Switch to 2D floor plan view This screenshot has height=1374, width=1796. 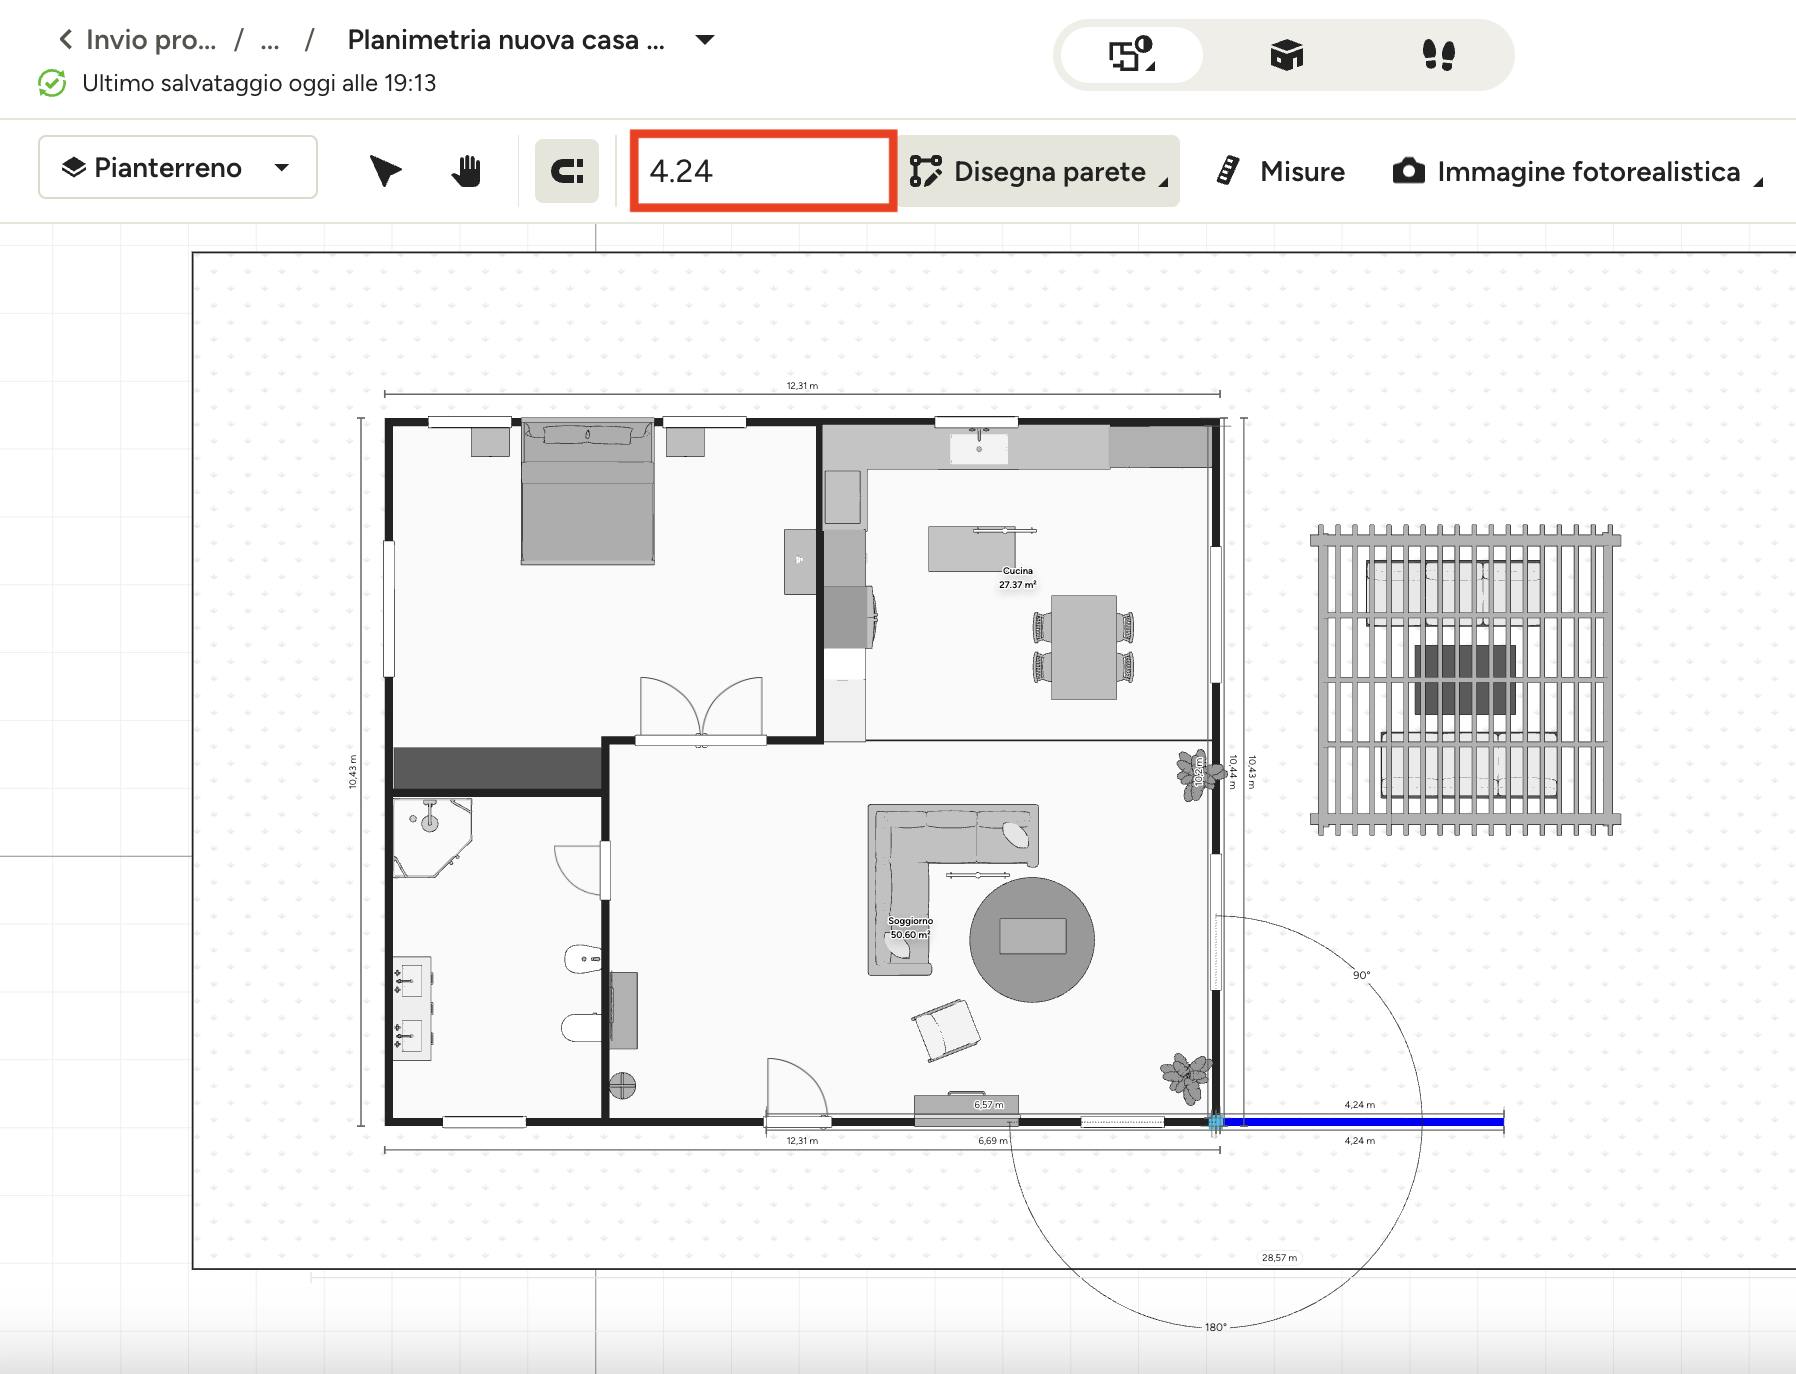click(1131, 54)
